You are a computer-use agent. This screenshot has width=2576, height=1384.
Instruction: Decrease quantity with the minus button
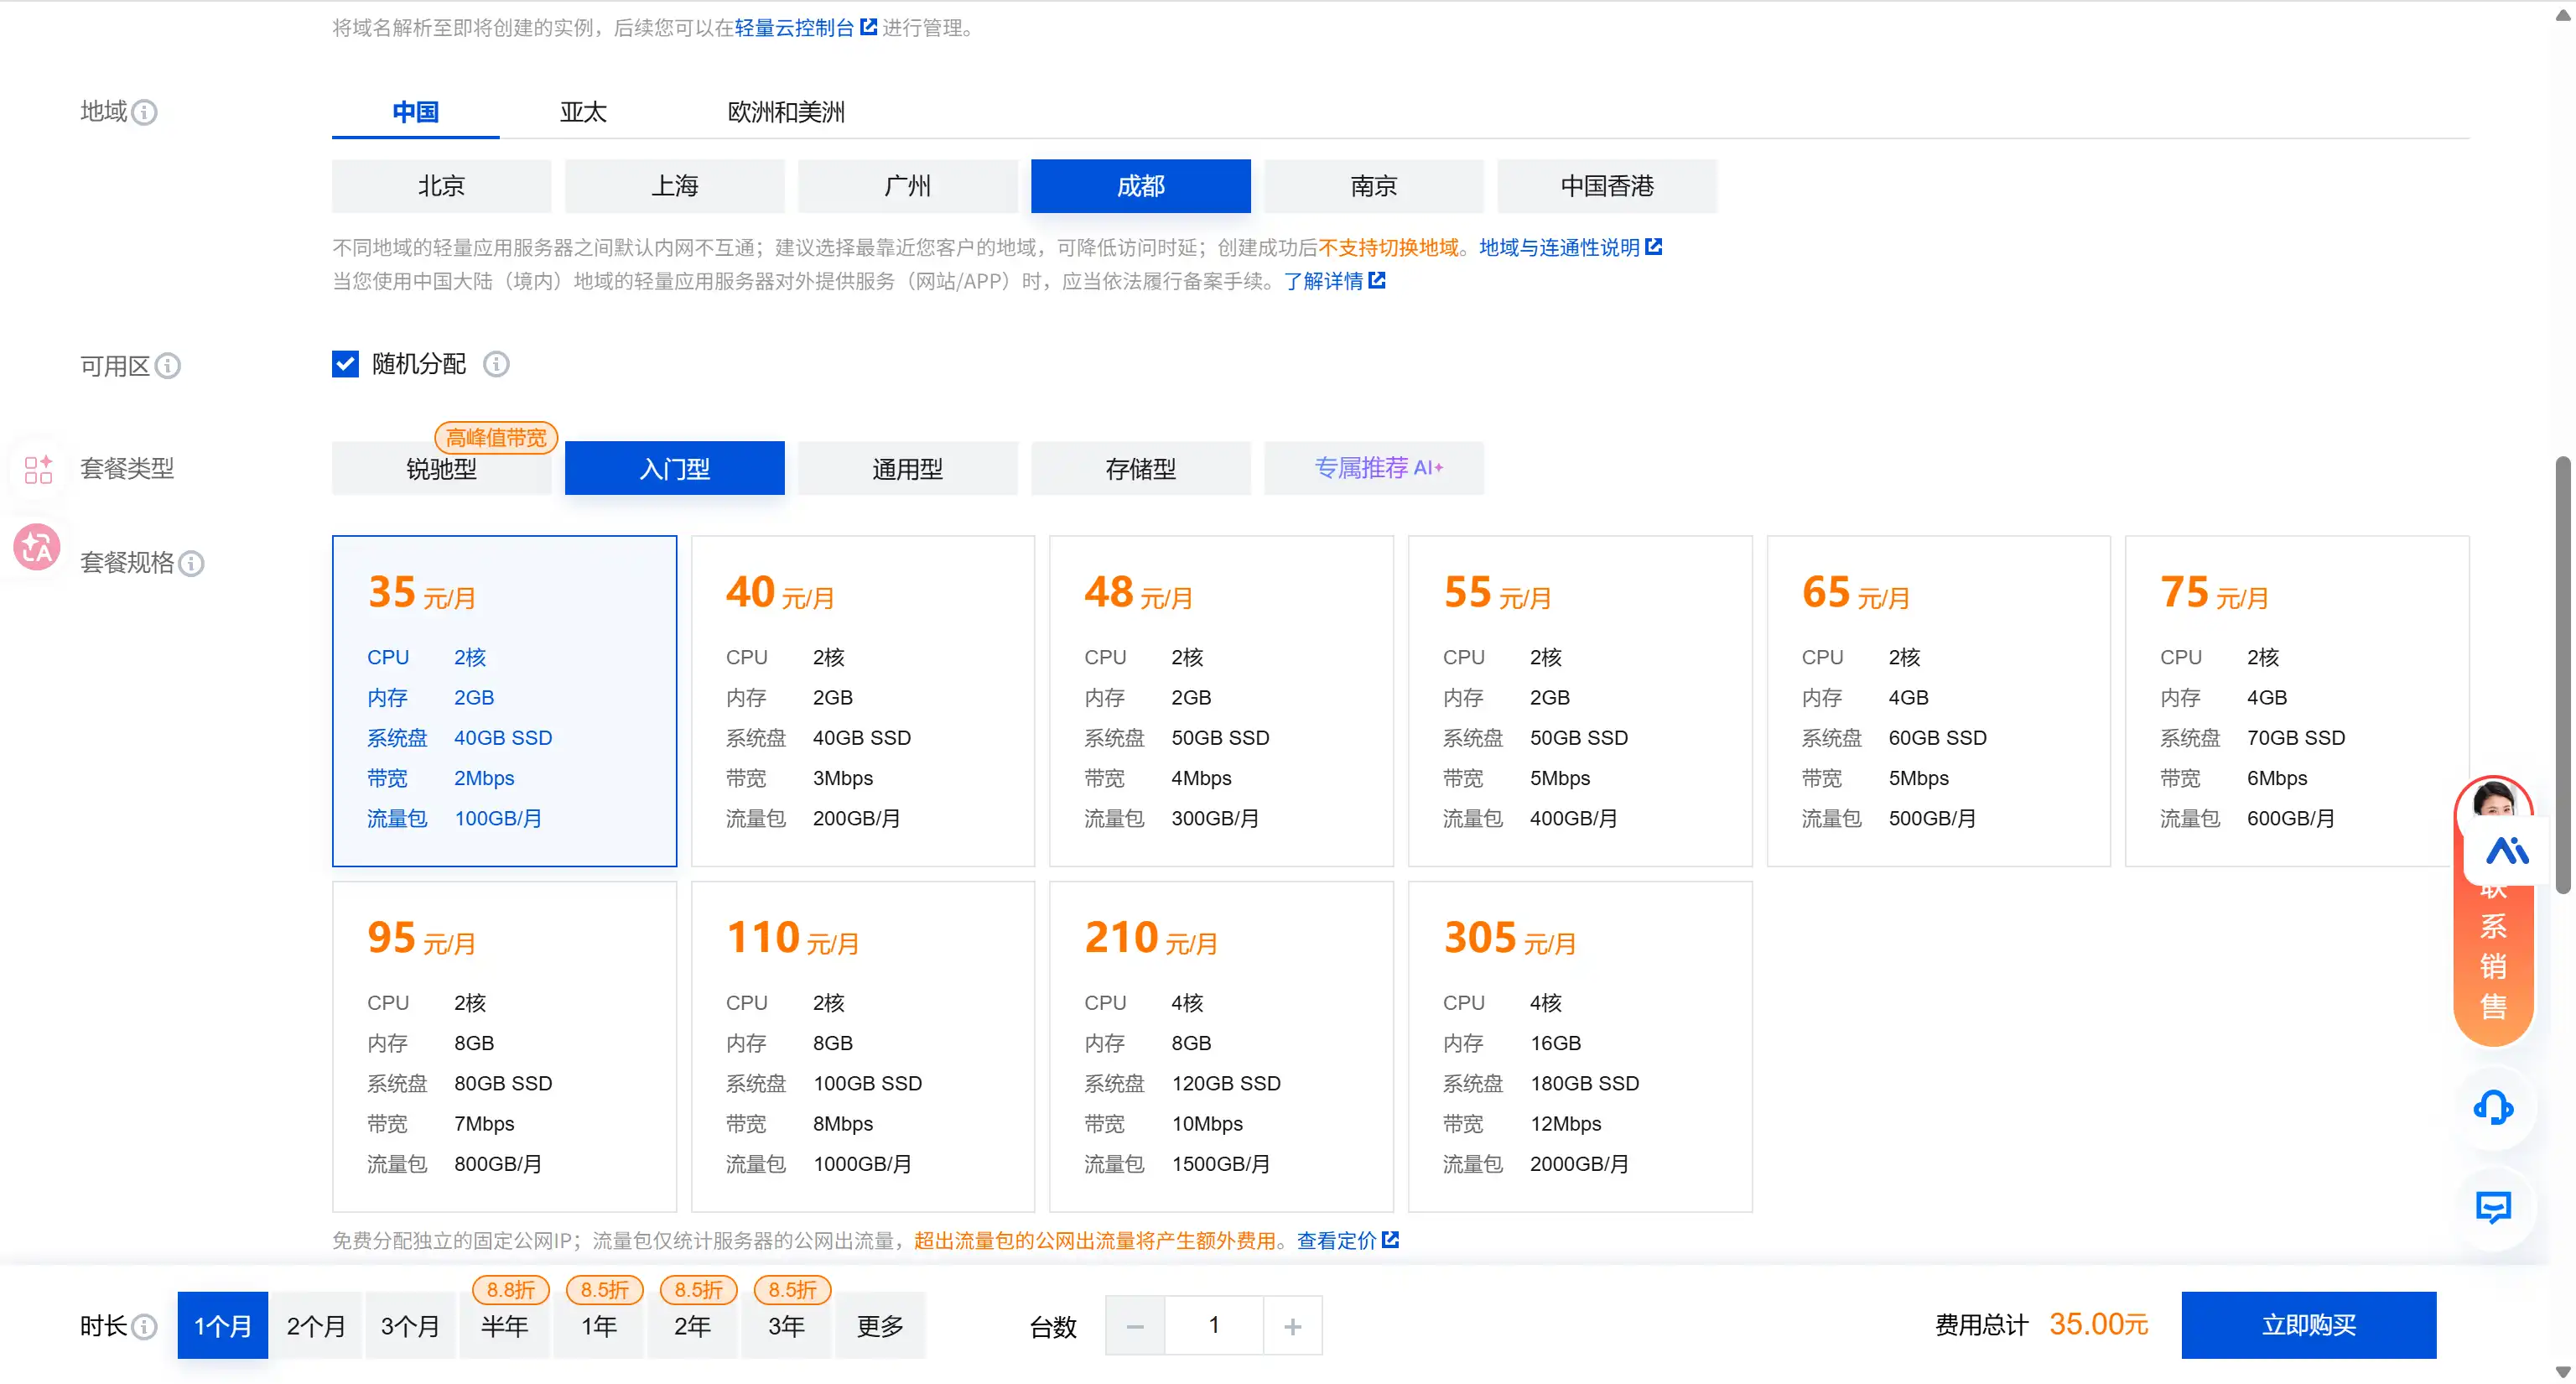(1135, 1326)
